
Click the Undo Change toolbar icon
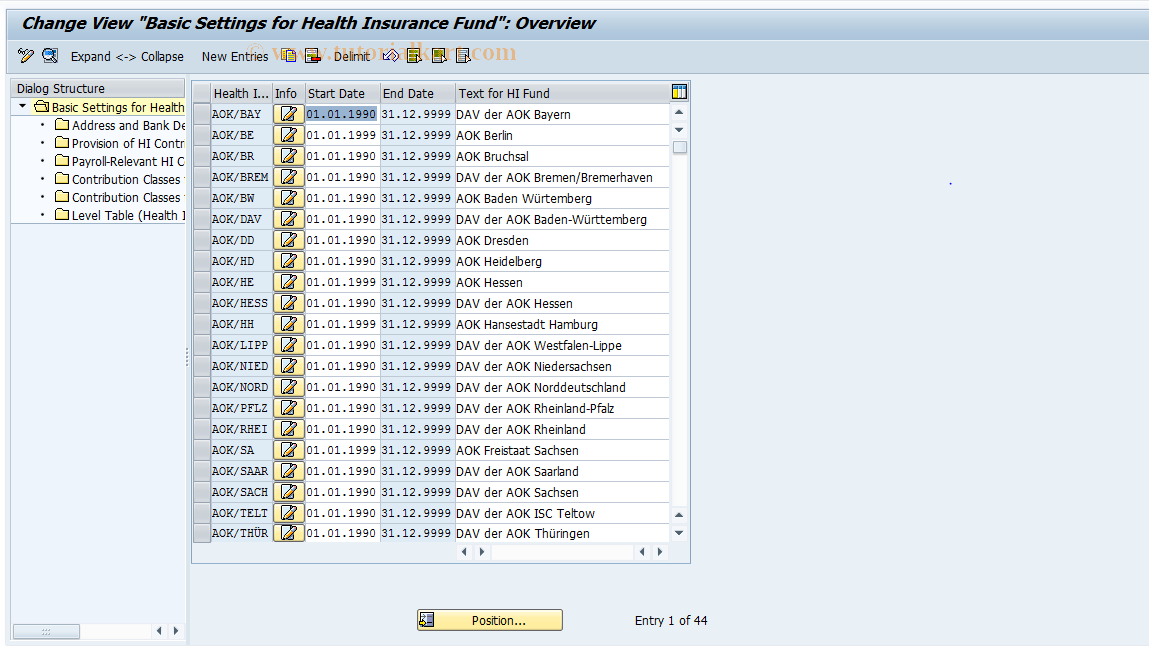coord(391,56)
